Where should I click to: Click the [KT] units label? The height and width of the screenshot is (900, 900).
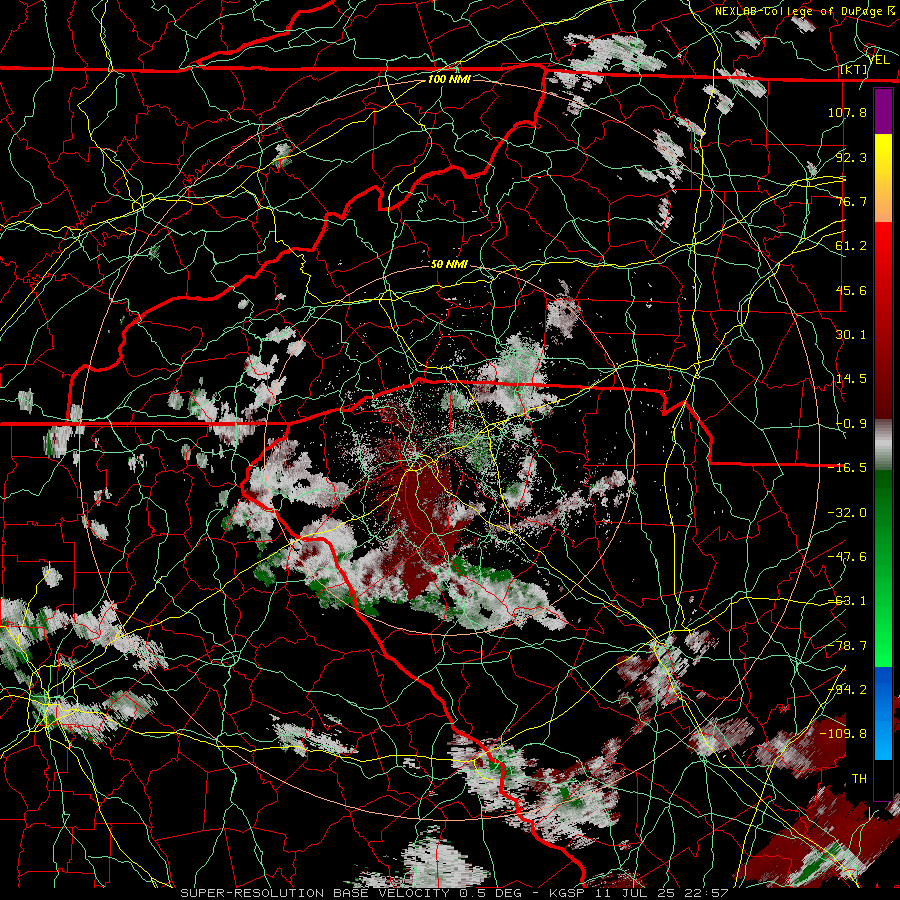point(854,69)
